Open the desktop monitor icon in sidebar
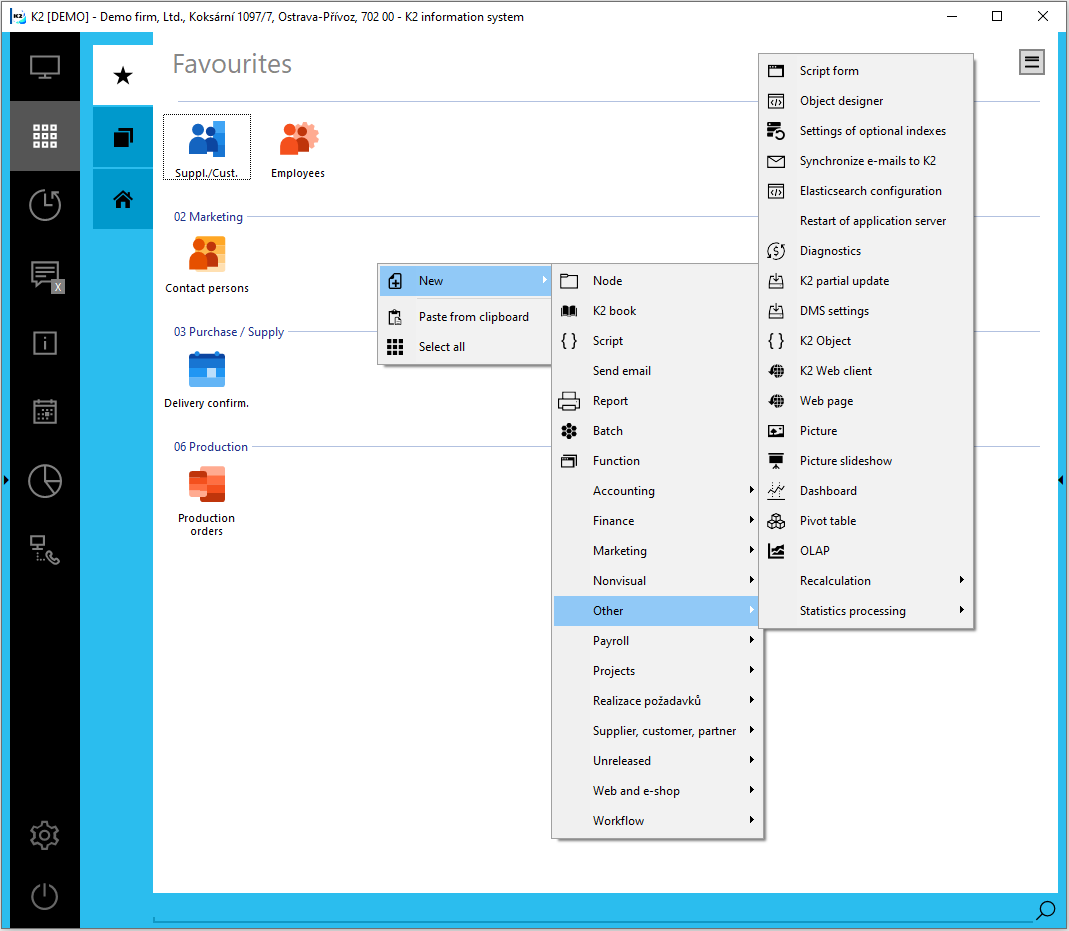This screenshot has width=1069, height=931. (x=45, y=67)
